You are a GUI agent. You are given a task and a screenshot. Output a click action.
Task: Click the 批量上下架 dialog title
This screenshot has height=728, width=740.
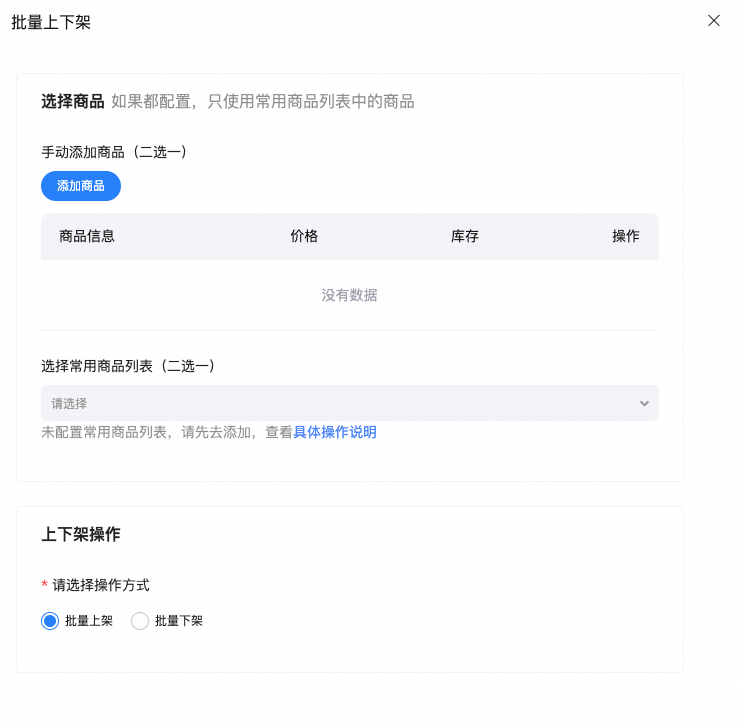click(51, 22)
